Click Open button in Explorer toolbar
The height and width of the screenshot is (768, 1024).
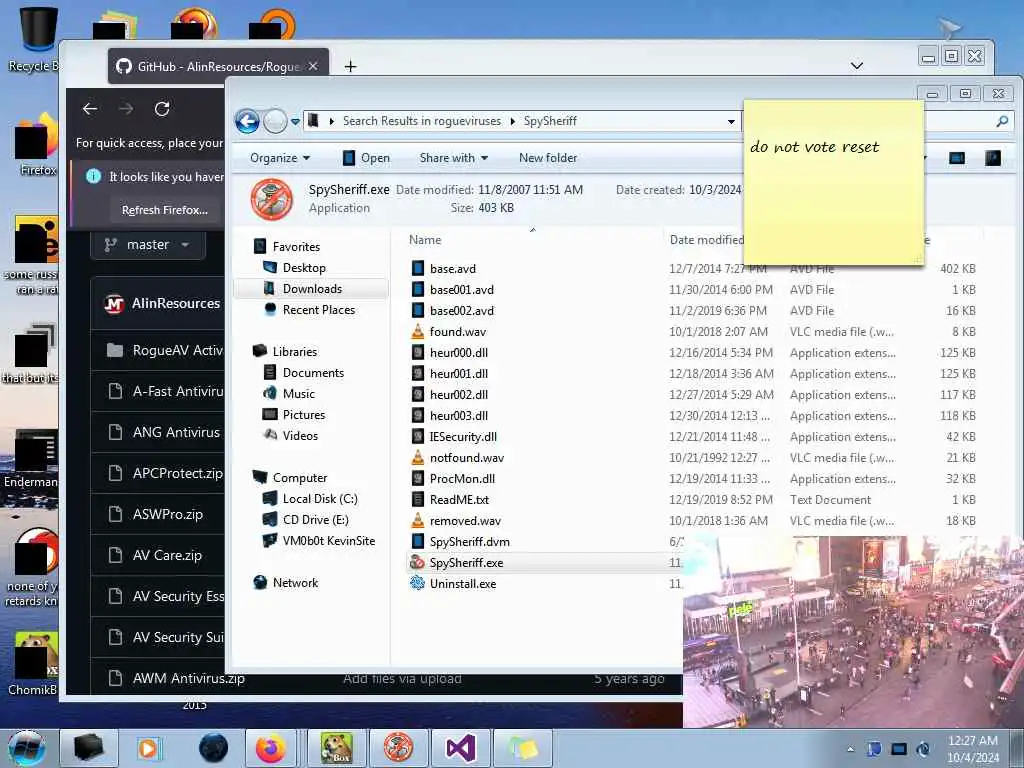(x=366, y=158)
